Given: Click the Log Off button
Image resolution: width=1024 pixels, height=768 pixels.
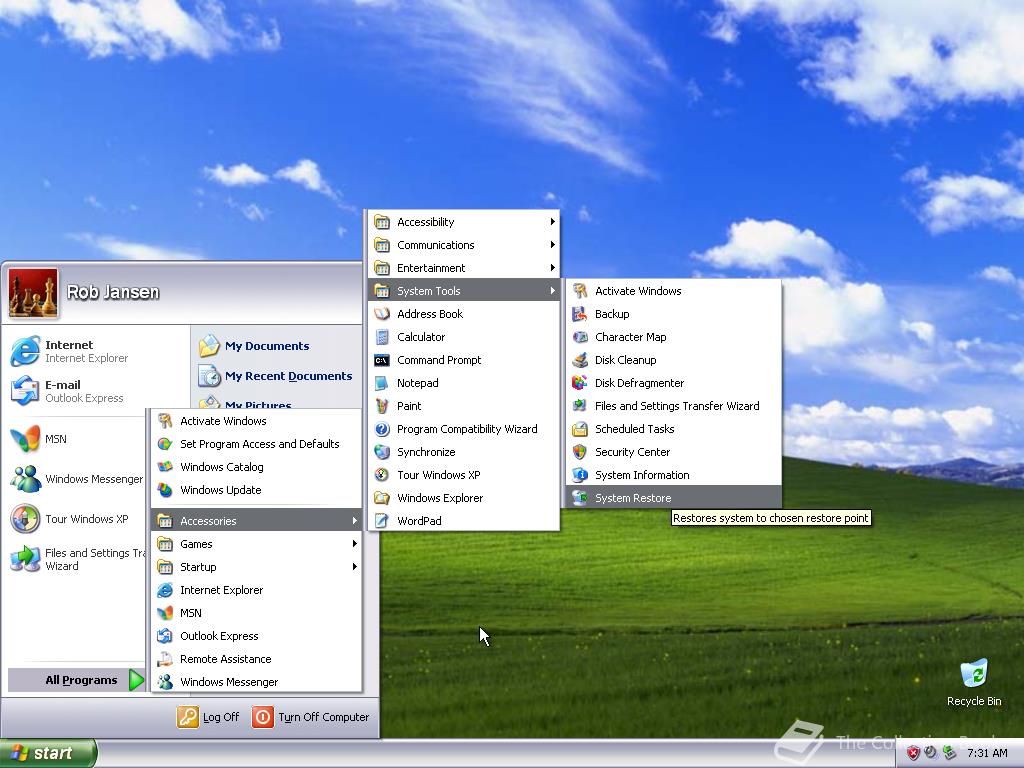Looking at the screenshot, I should pyautogui.click(x=208, y=717).
